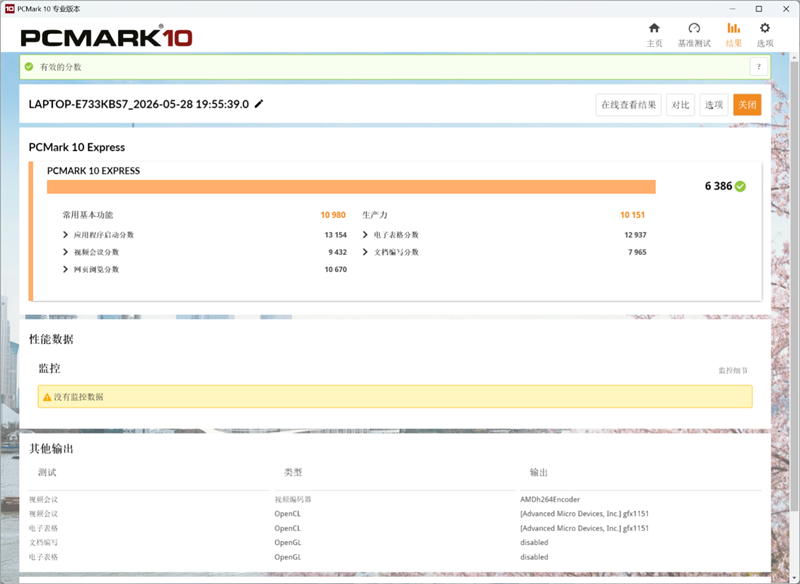Click the question mark help button
This screenshot has height=584, width=800.
pos(759,67)
